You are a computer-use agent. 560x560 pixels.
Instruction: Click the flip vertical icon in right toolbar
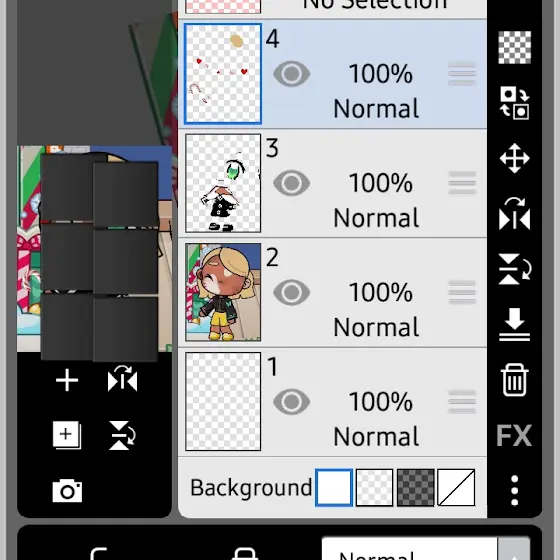515,269
